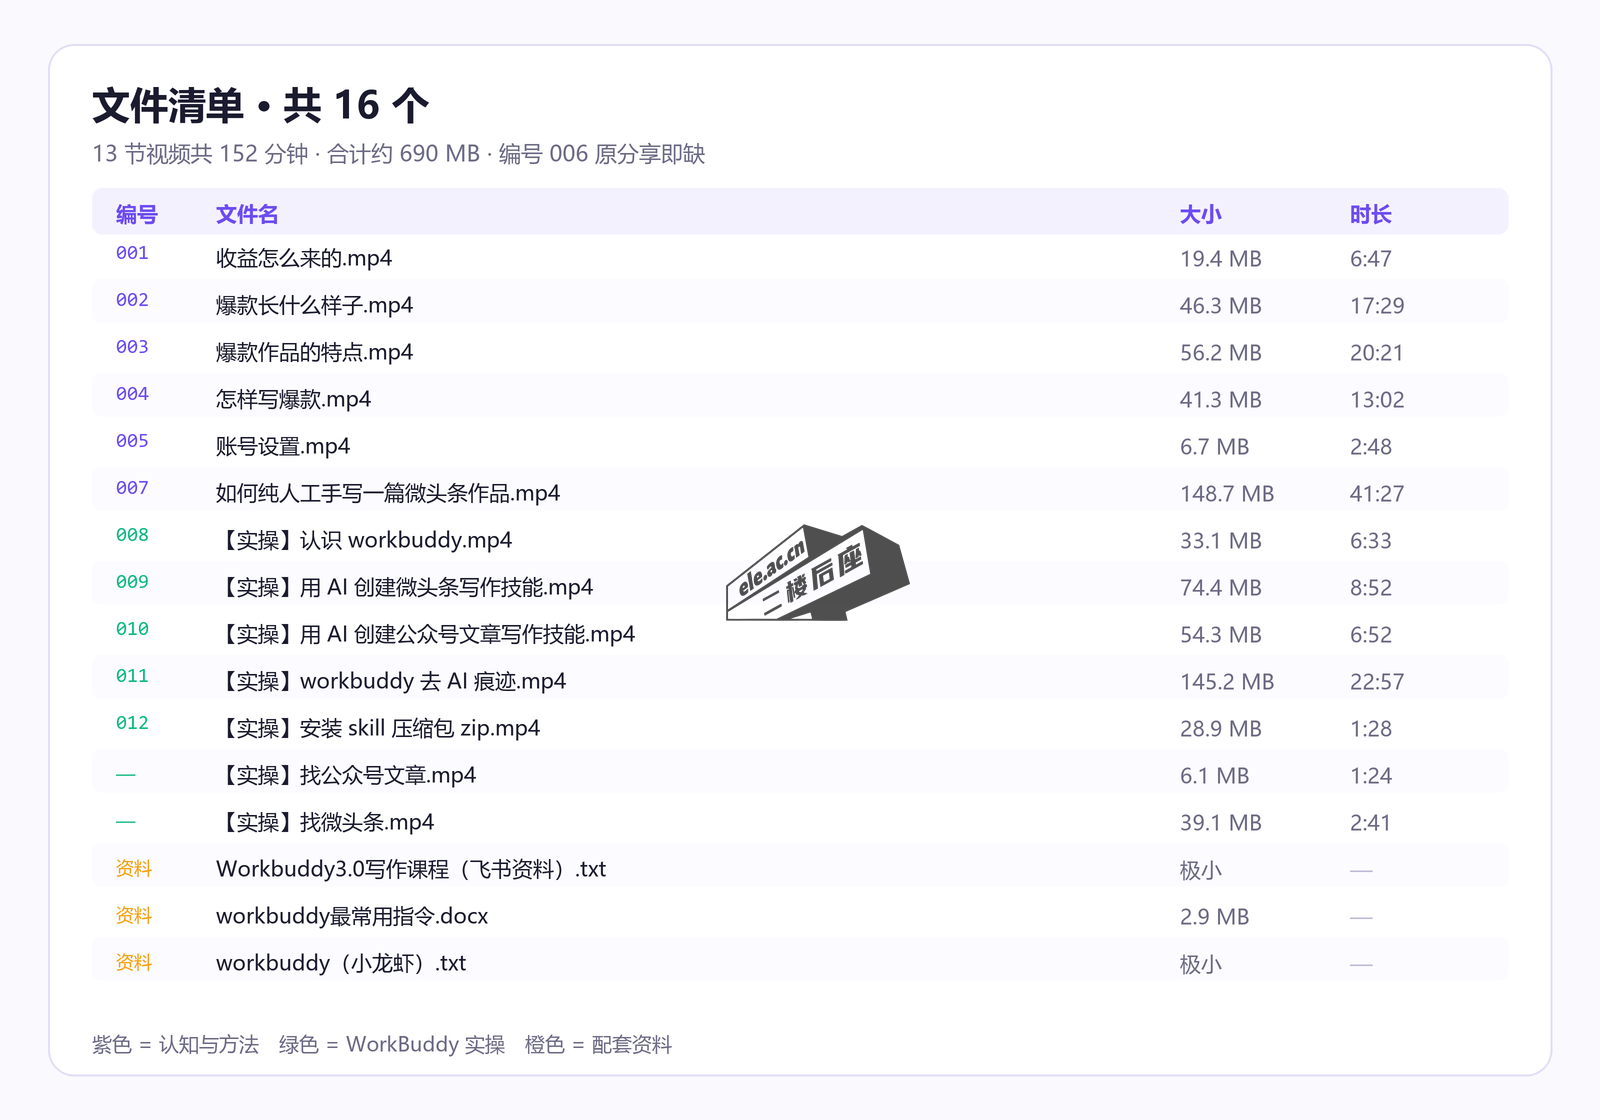The height and width of the screenshot is (1120, 1600).
Task: Select file 如何纯人工手写一篇微头条作品.mp4
Action: point(388,493)
